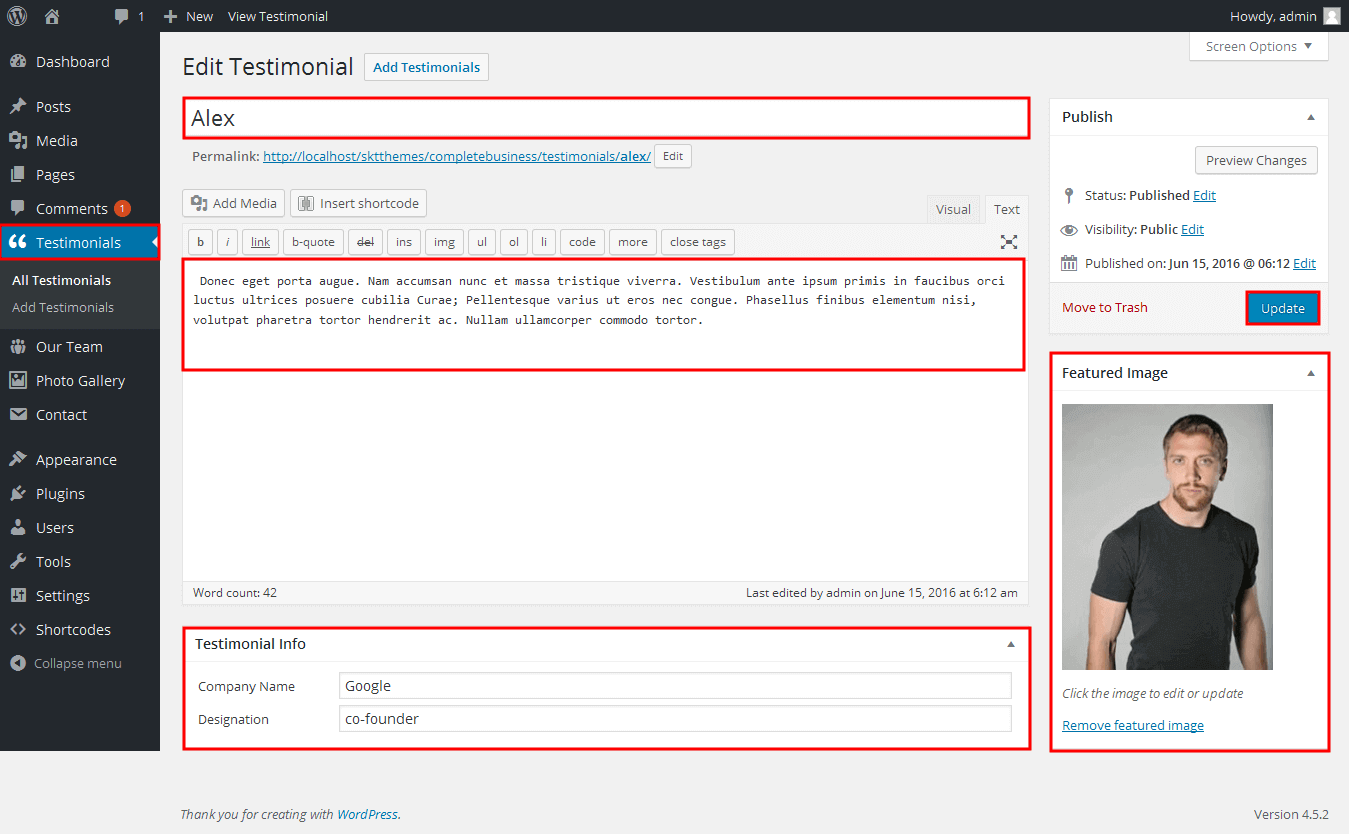Click the Company Name field with Google
Screen dimensions: 1349x834
675,686
